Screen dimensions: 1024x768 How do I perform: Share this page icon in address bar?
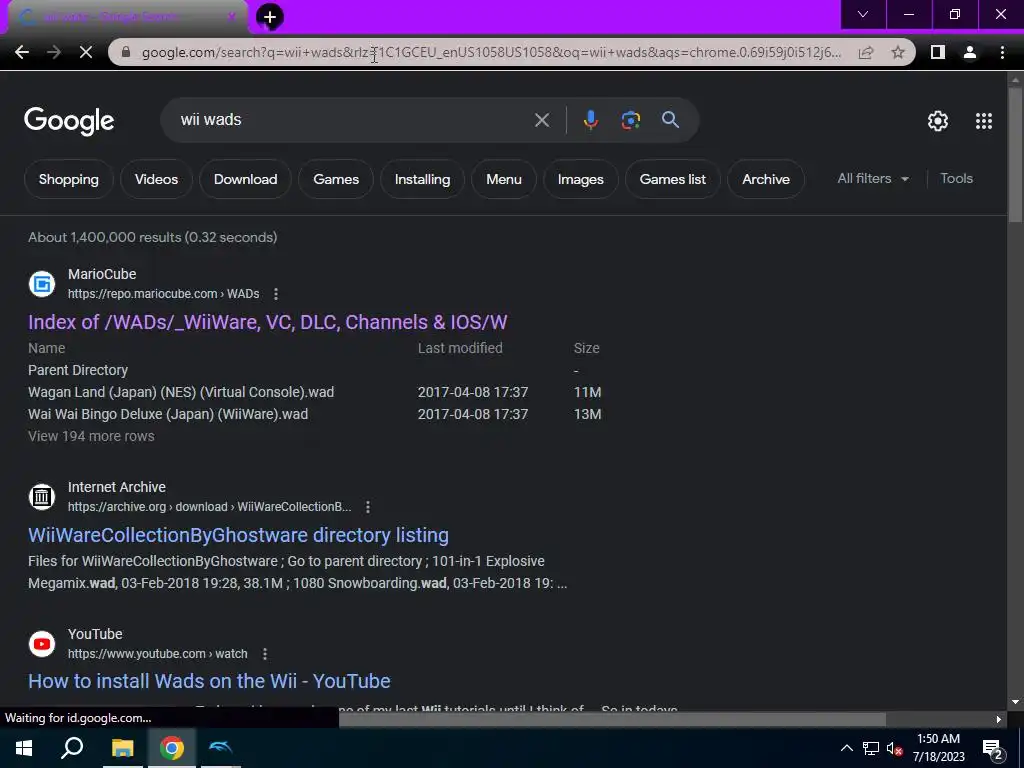tap(866, 53)
